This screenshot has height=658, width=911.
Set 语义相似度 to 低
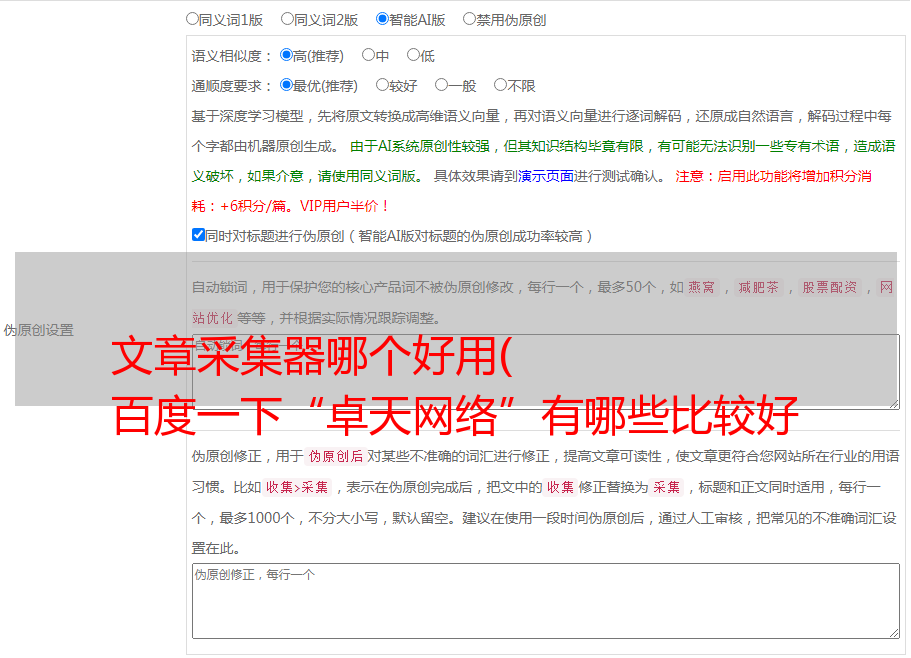coord(413,55)
